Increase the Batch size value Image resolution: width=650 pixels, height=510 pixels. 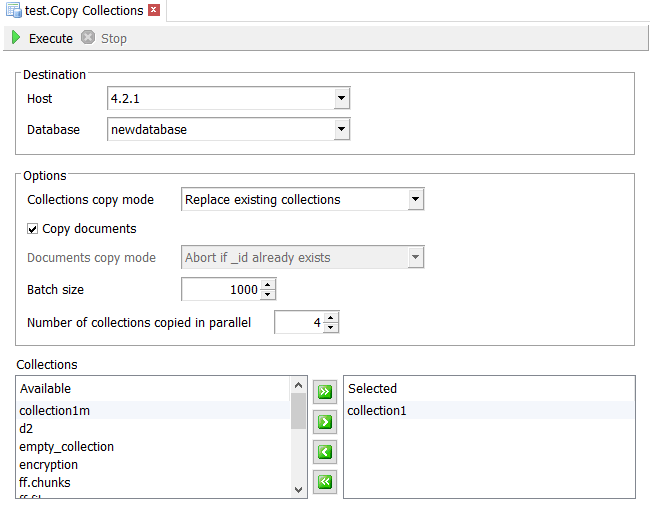[x=267, y=285]
